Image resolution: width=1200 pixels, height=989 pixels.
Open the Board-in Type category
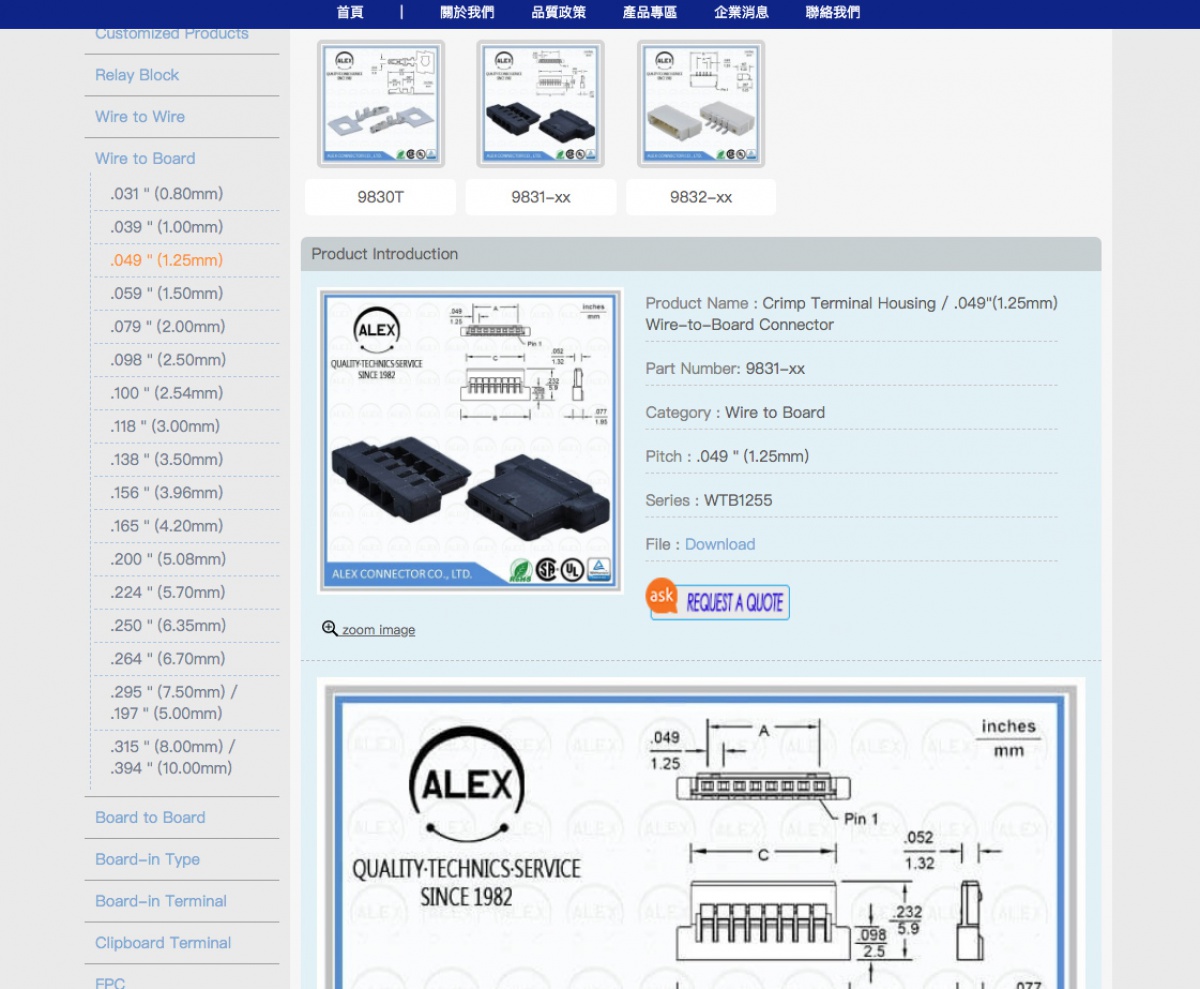(147, 860)
